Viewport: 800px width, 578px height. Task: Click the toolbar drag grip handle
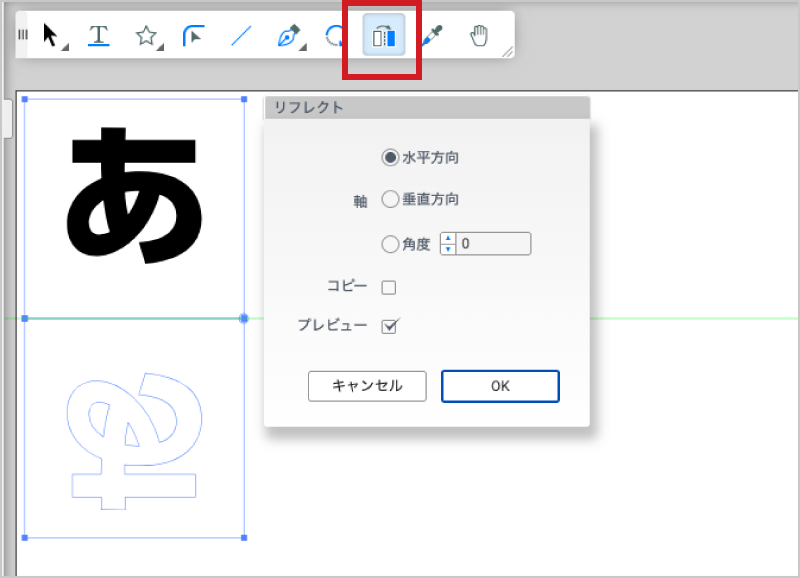(x=22, y=35)
